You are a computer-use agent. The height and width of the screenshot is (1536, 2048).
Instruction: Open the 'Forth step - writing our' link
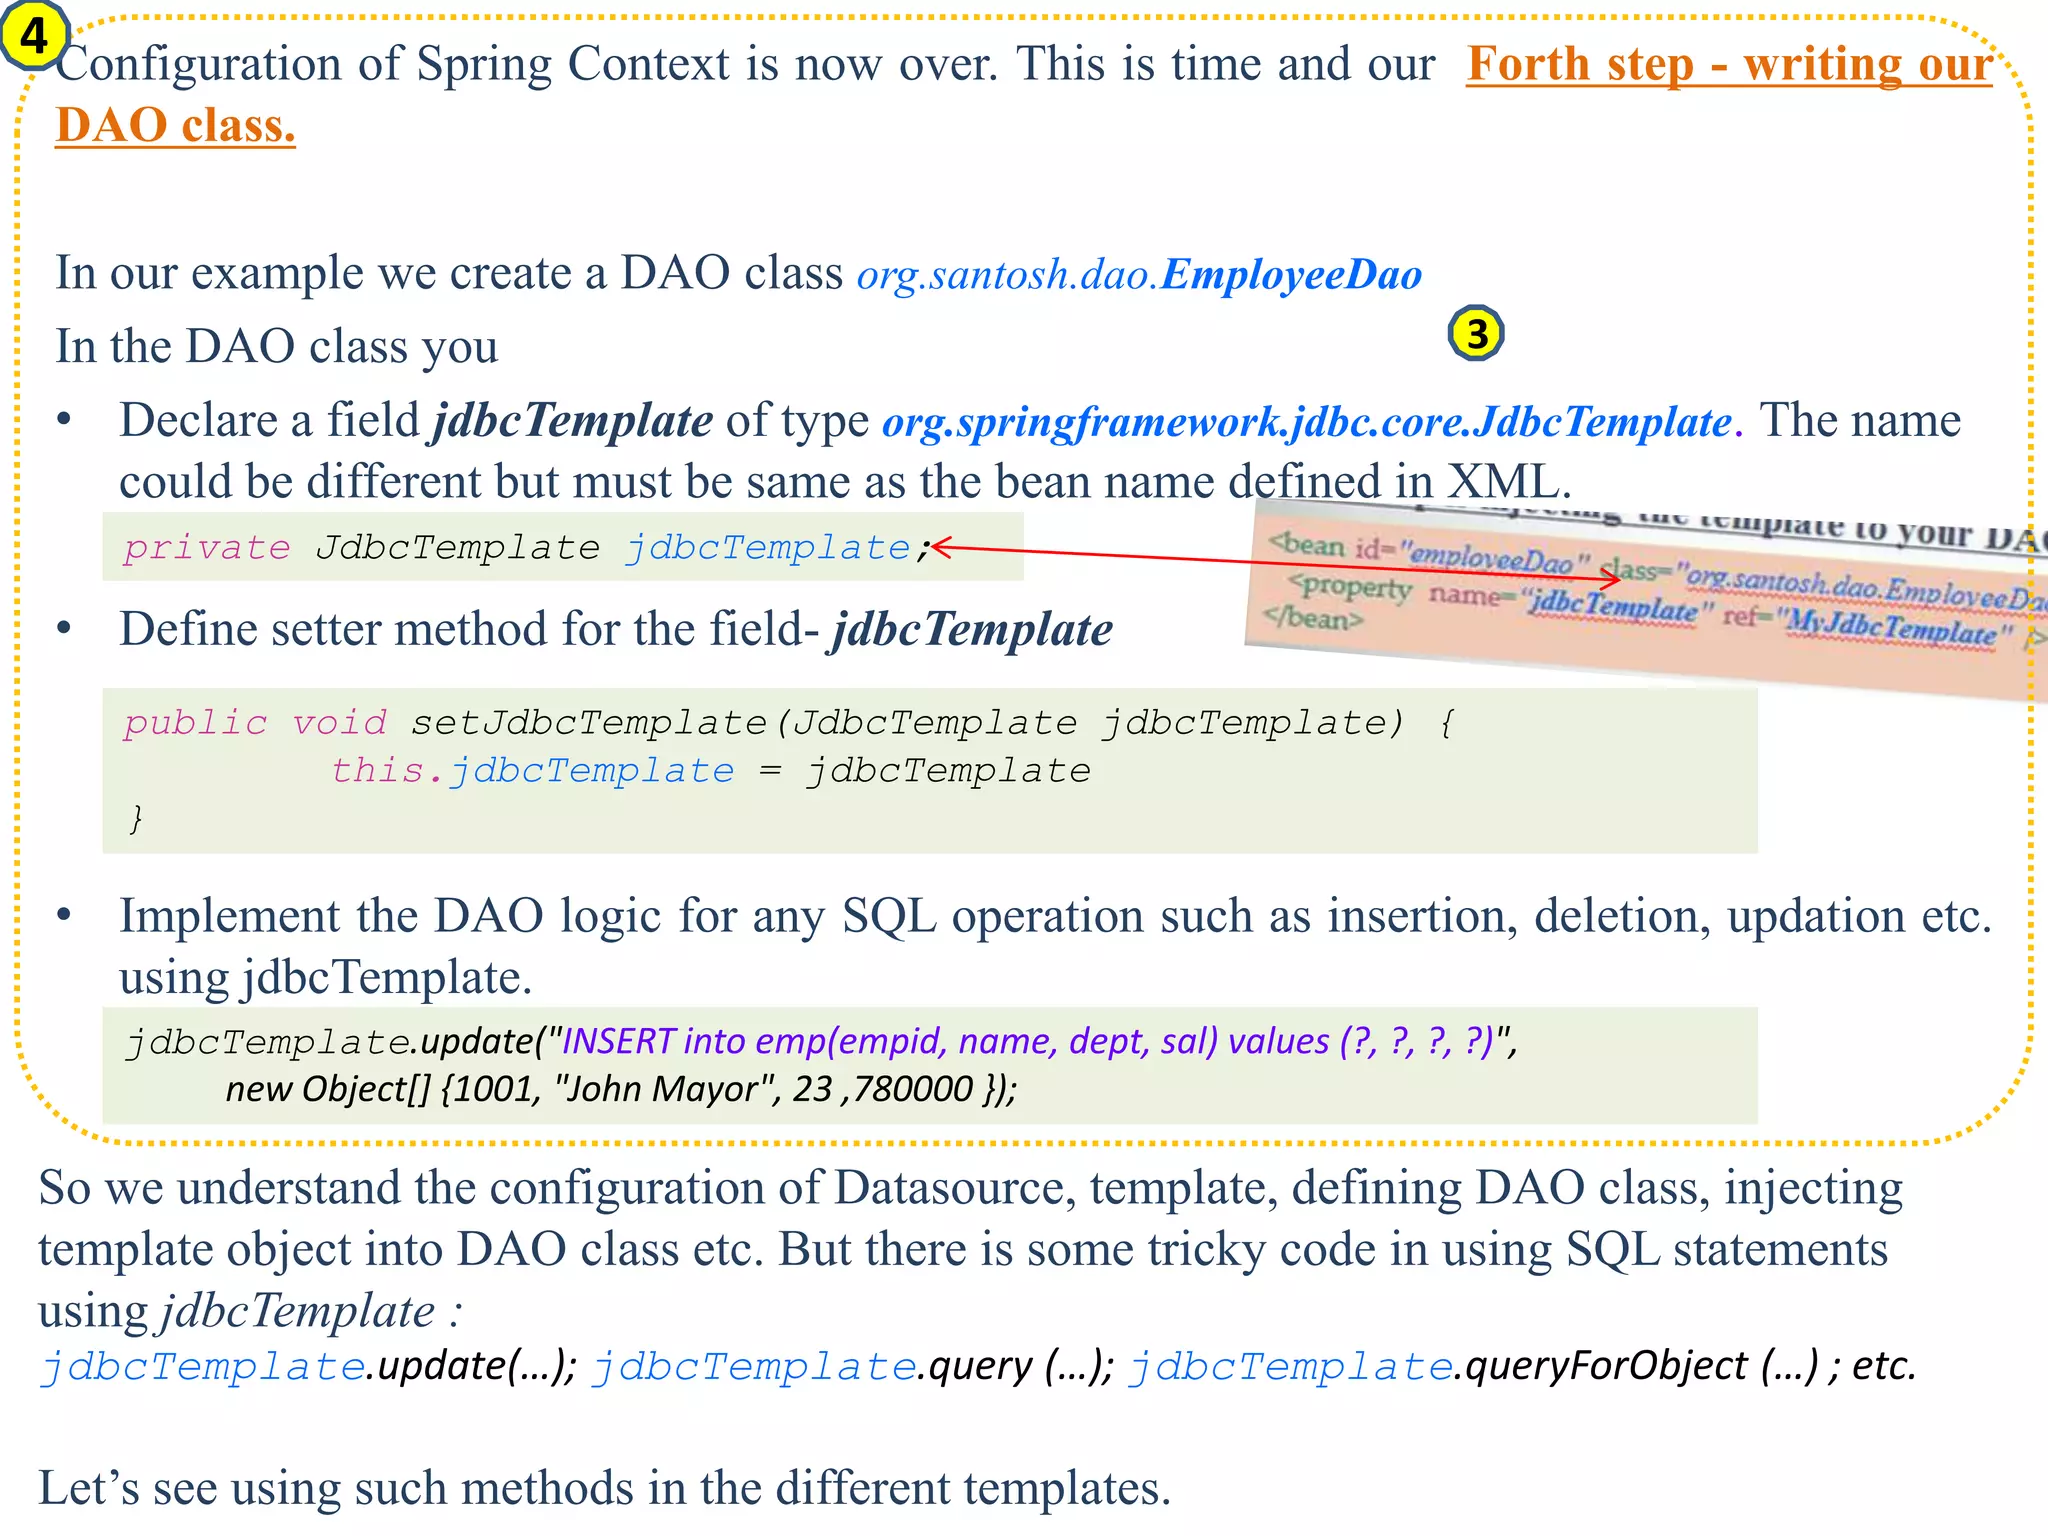pos(1729,65)
